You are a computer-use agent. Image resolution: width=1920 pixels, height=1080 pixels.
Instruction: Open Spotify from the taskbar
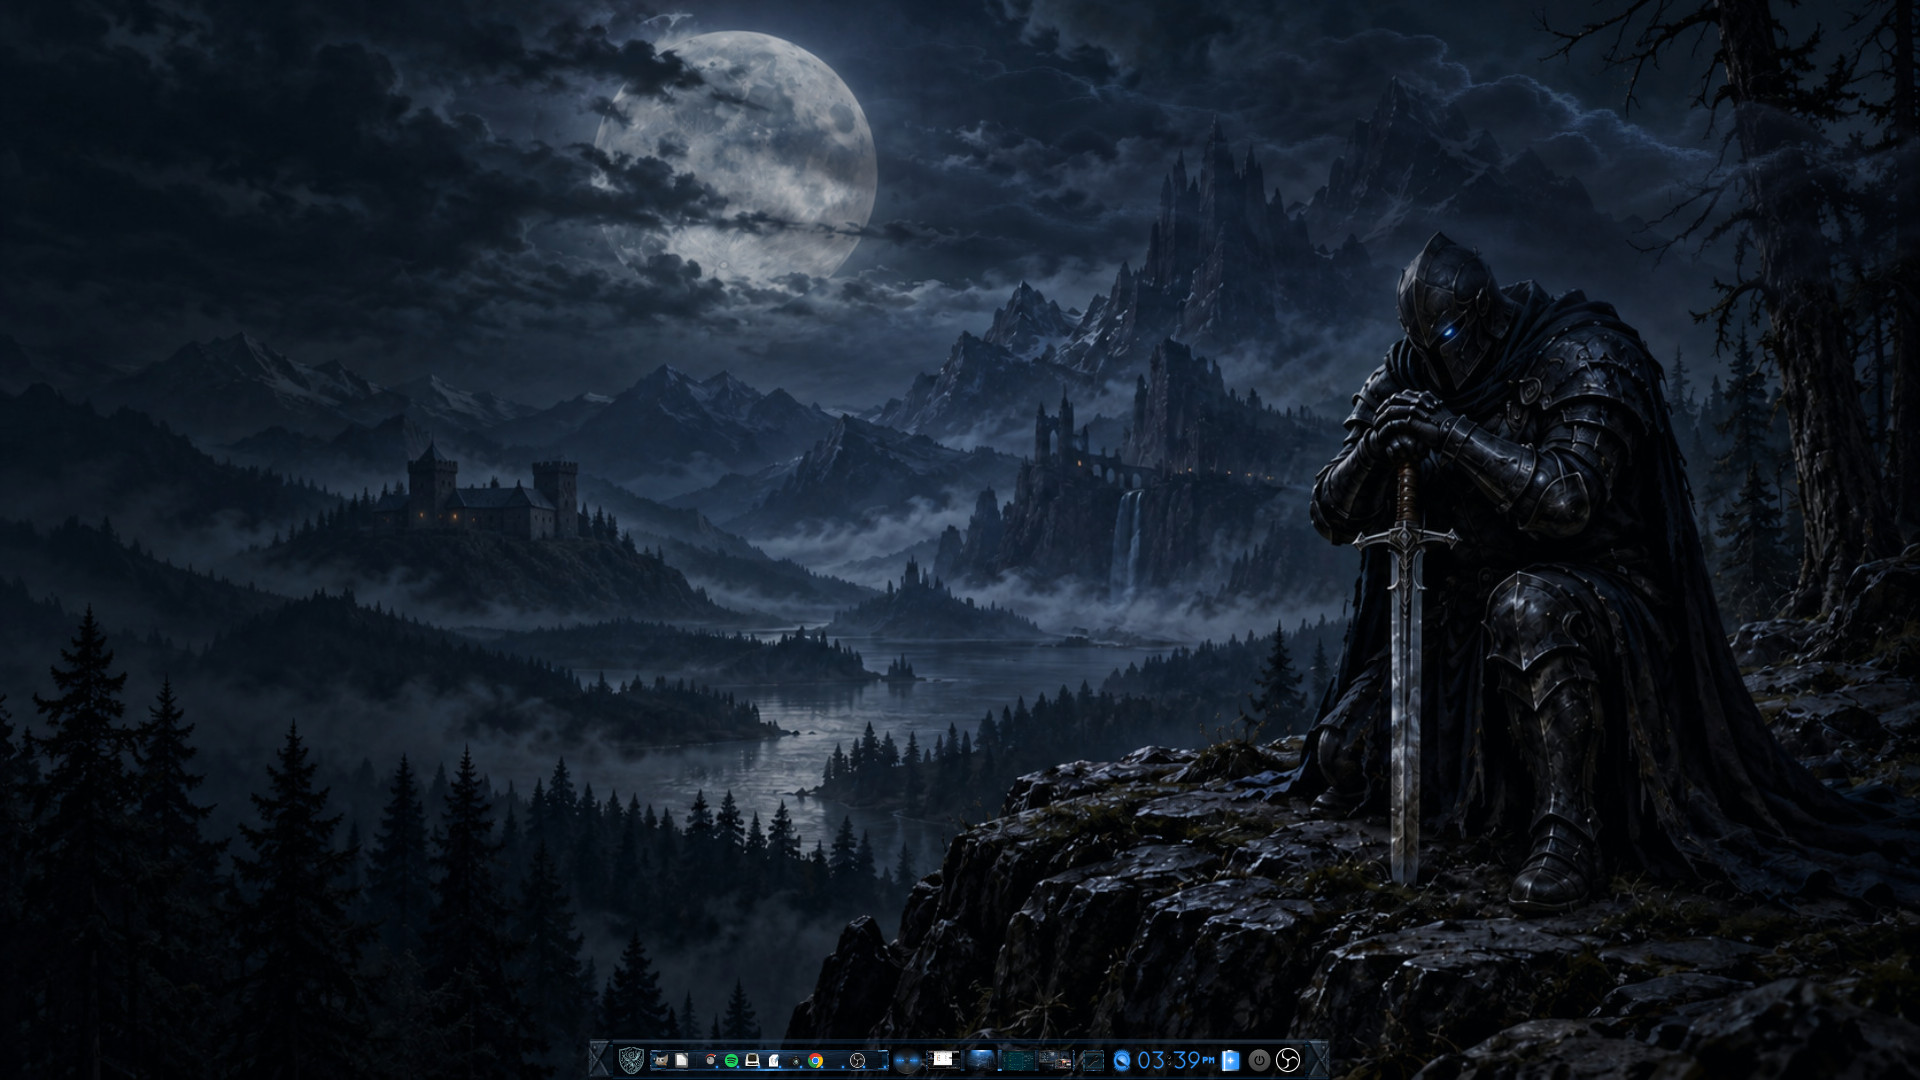tap(732, 1060)
